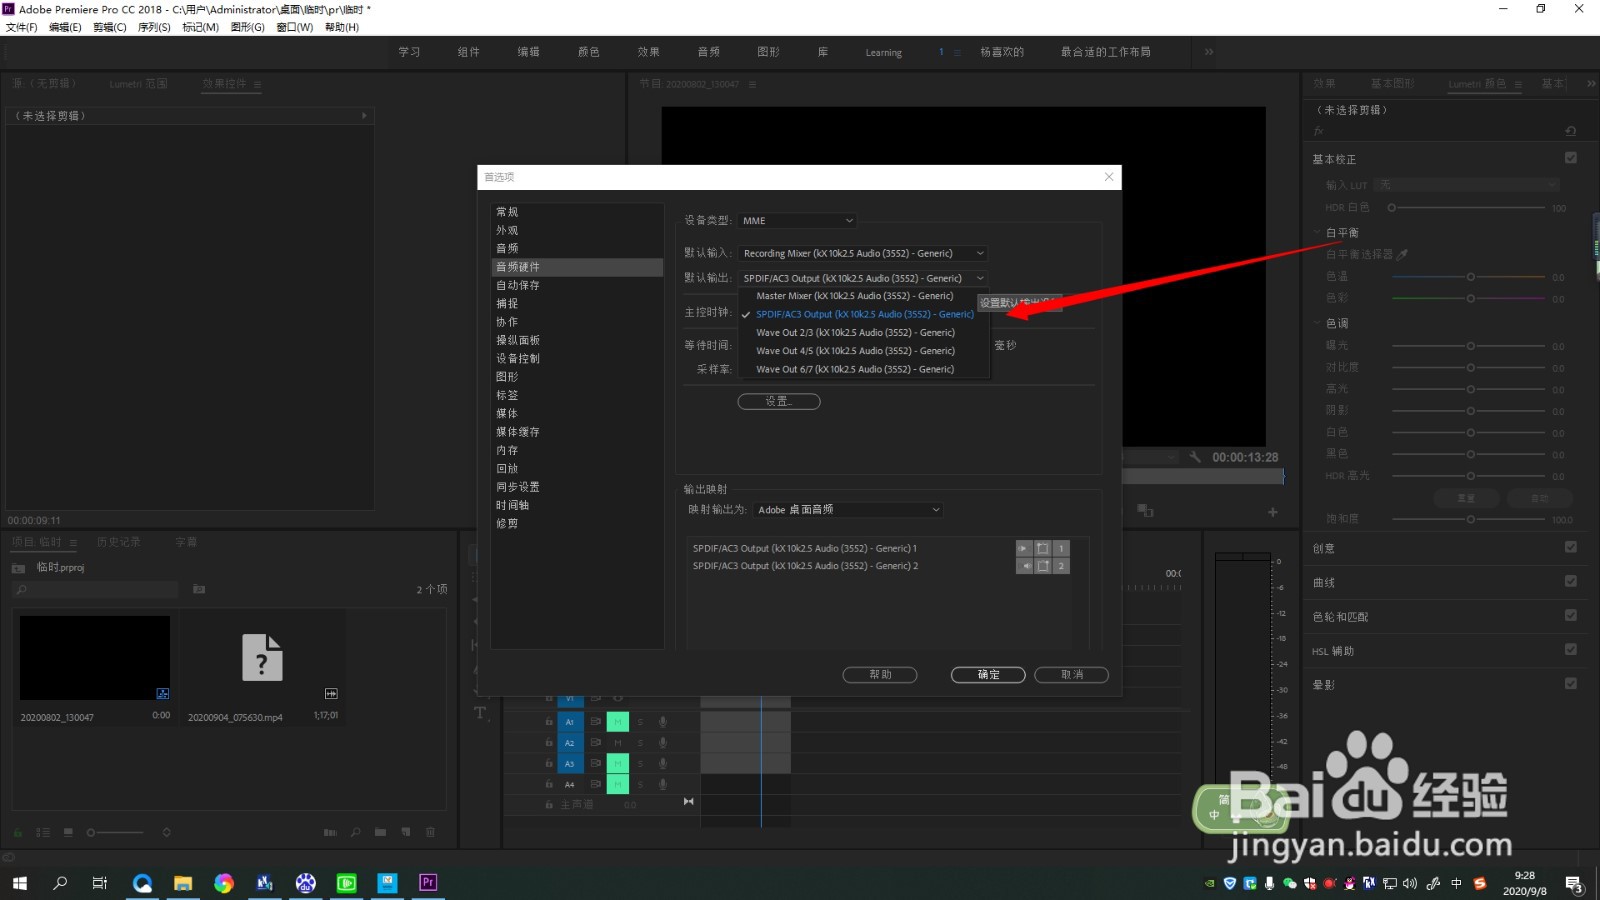Open File Explorer from the taskbar

[x=183, y=882]
